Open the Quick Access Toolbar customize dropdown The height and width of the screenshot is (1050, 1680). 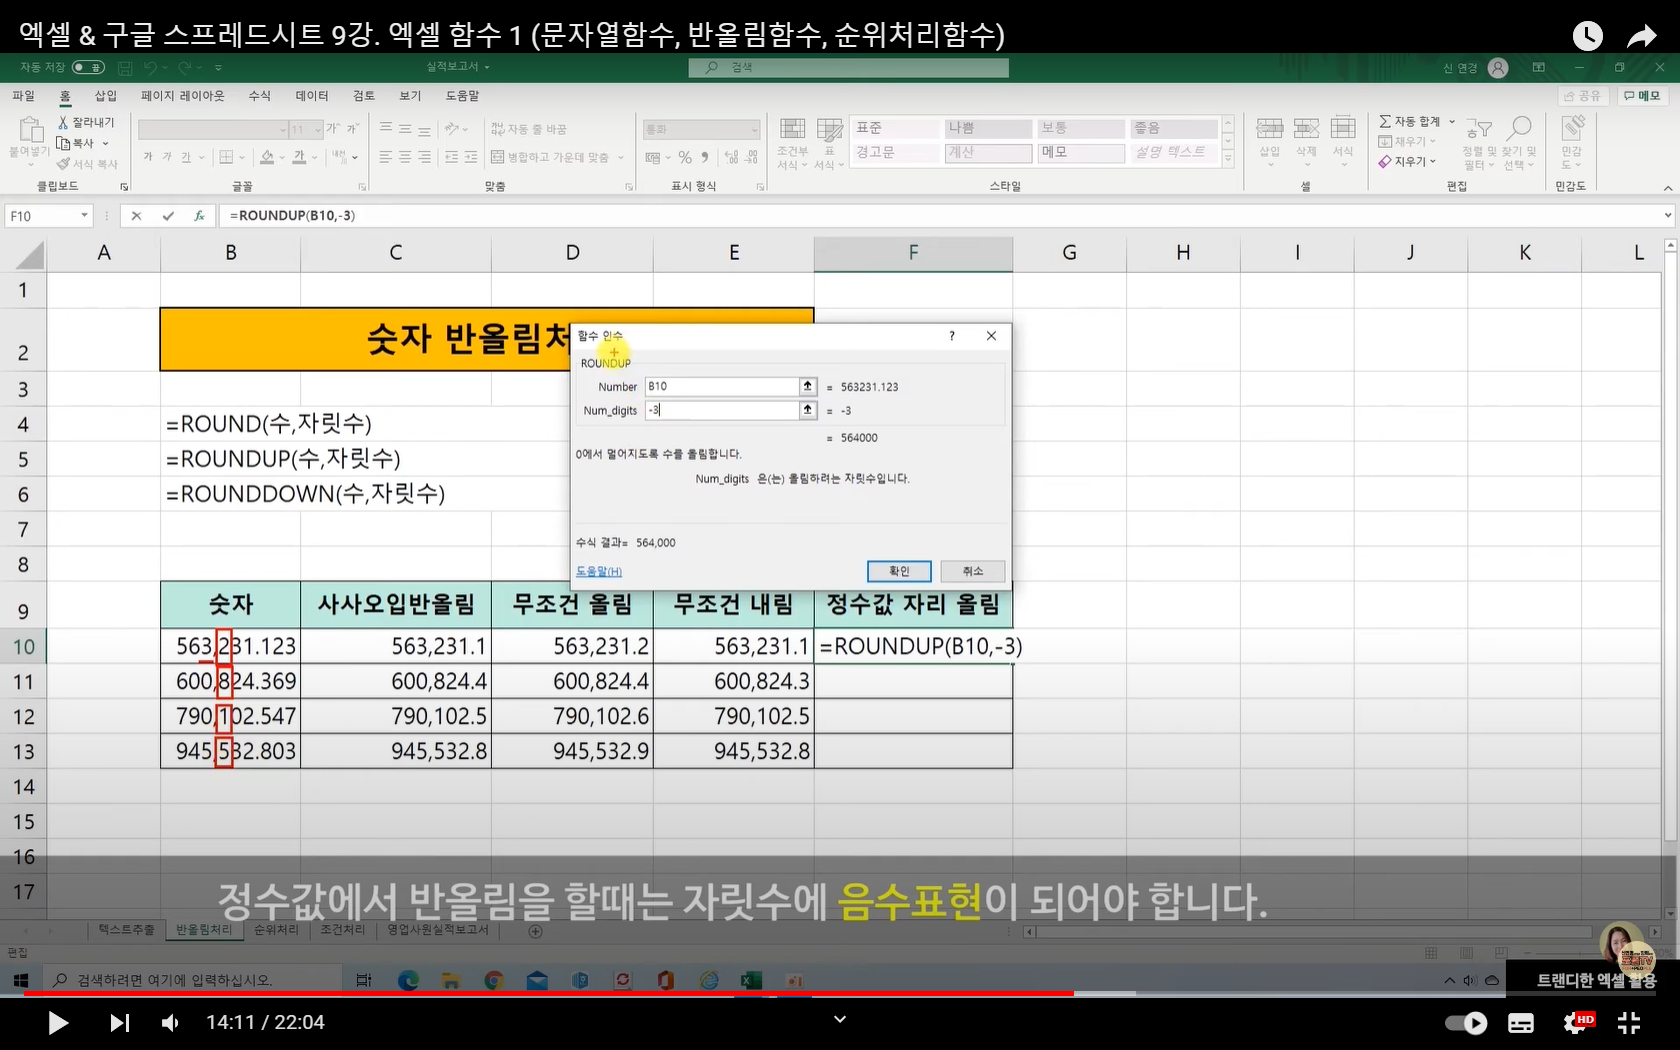click(x=218, y=68)
